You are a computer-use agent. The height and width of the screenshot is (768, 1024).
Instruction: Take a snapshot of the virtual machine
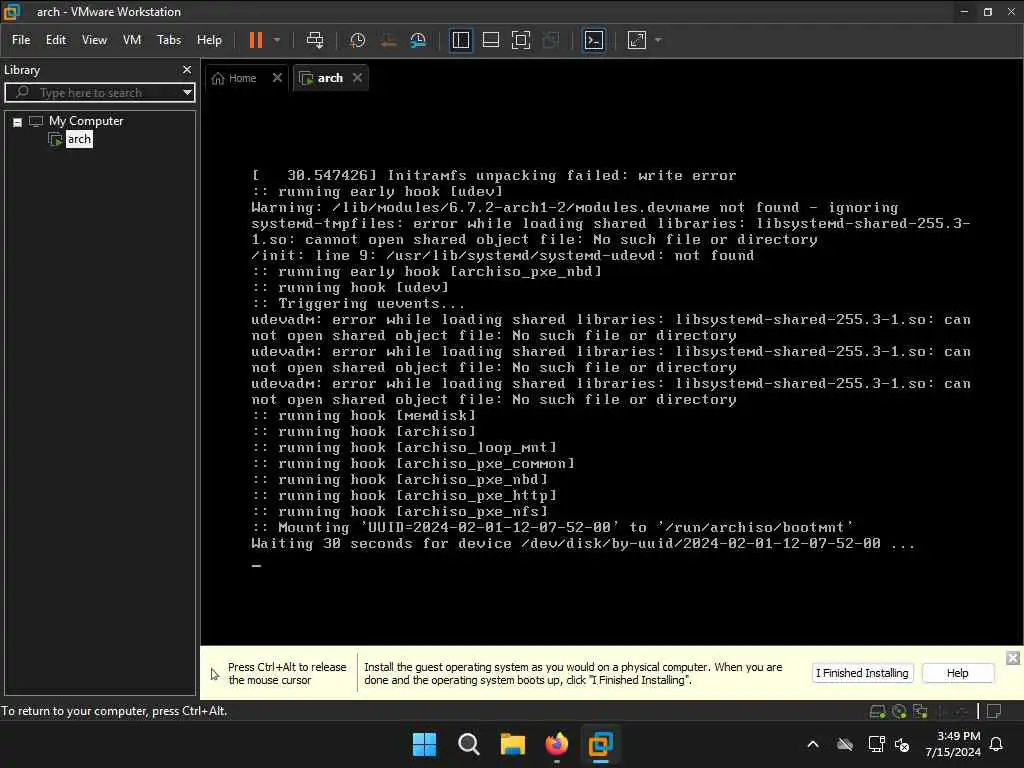357,40
